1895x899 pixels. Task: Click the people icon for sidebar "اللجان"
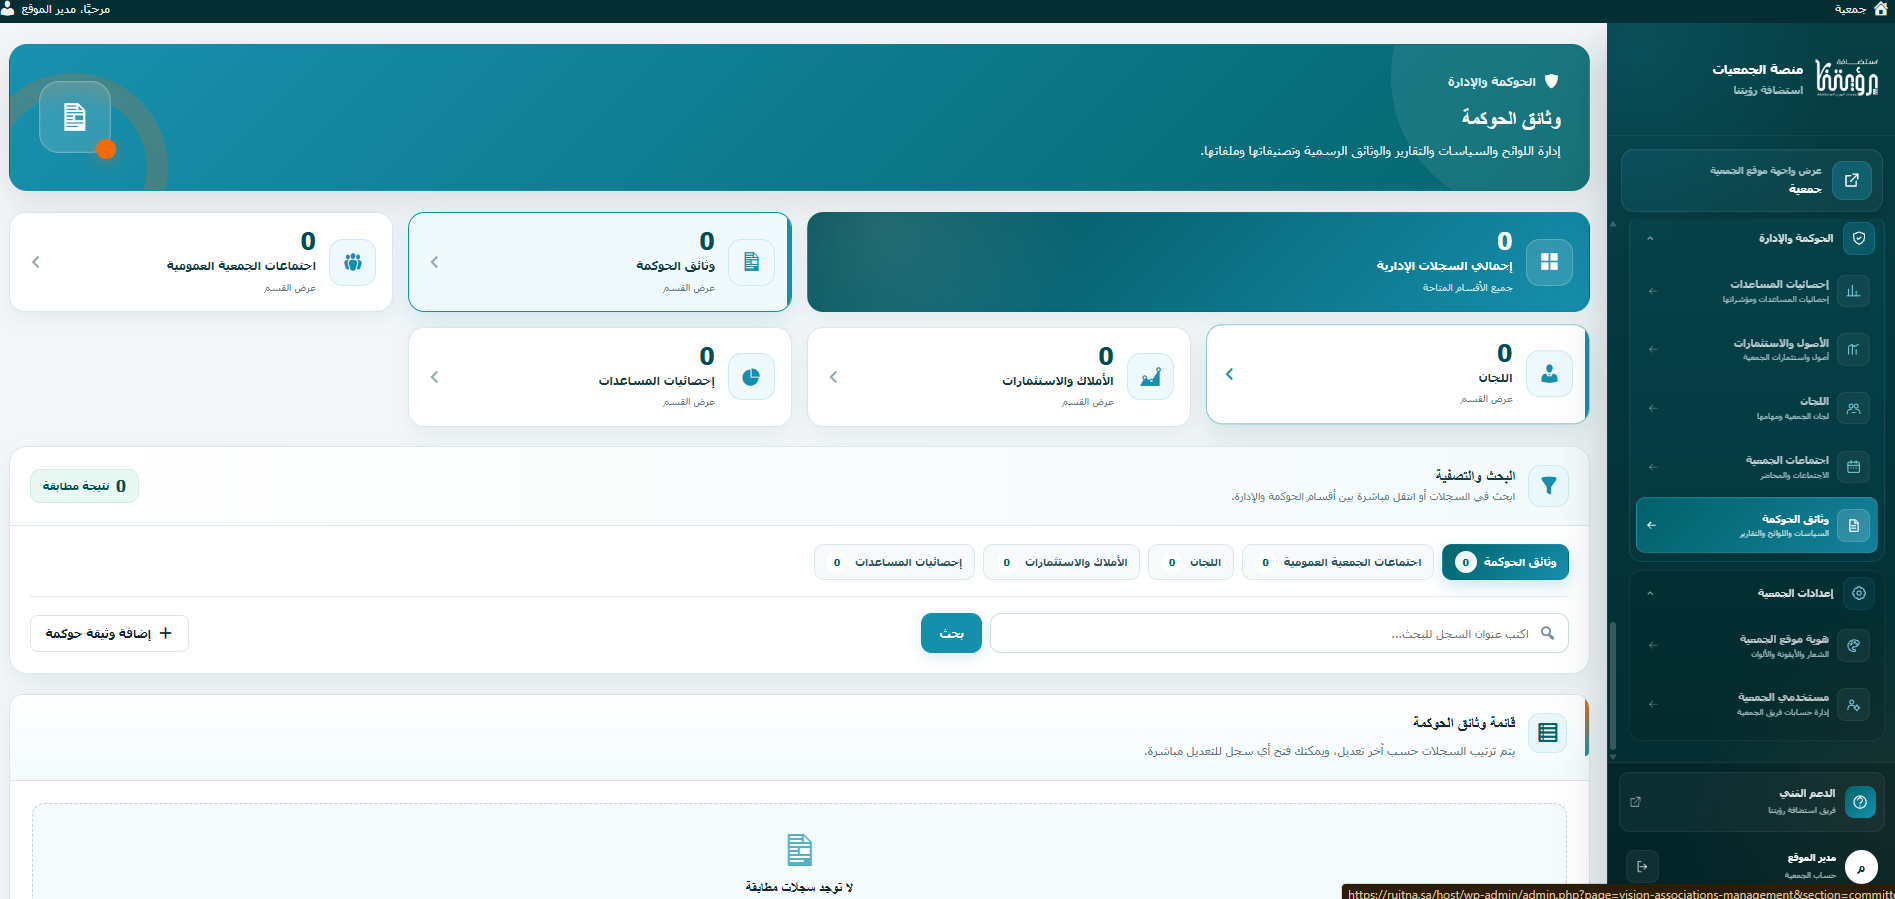pyautogui.click(x=1853, y=408)
